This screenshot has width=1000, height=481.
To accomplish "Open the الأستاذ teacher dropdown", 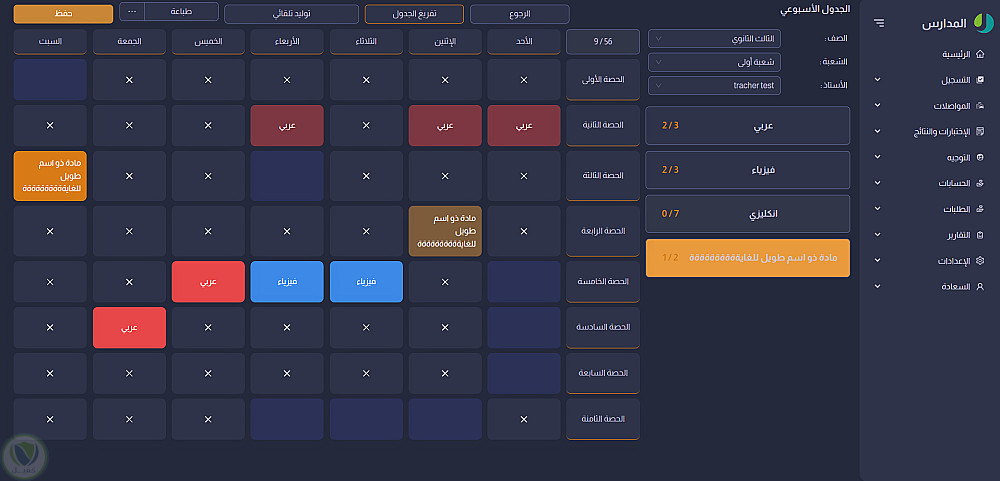I will (x=714, y=86).
